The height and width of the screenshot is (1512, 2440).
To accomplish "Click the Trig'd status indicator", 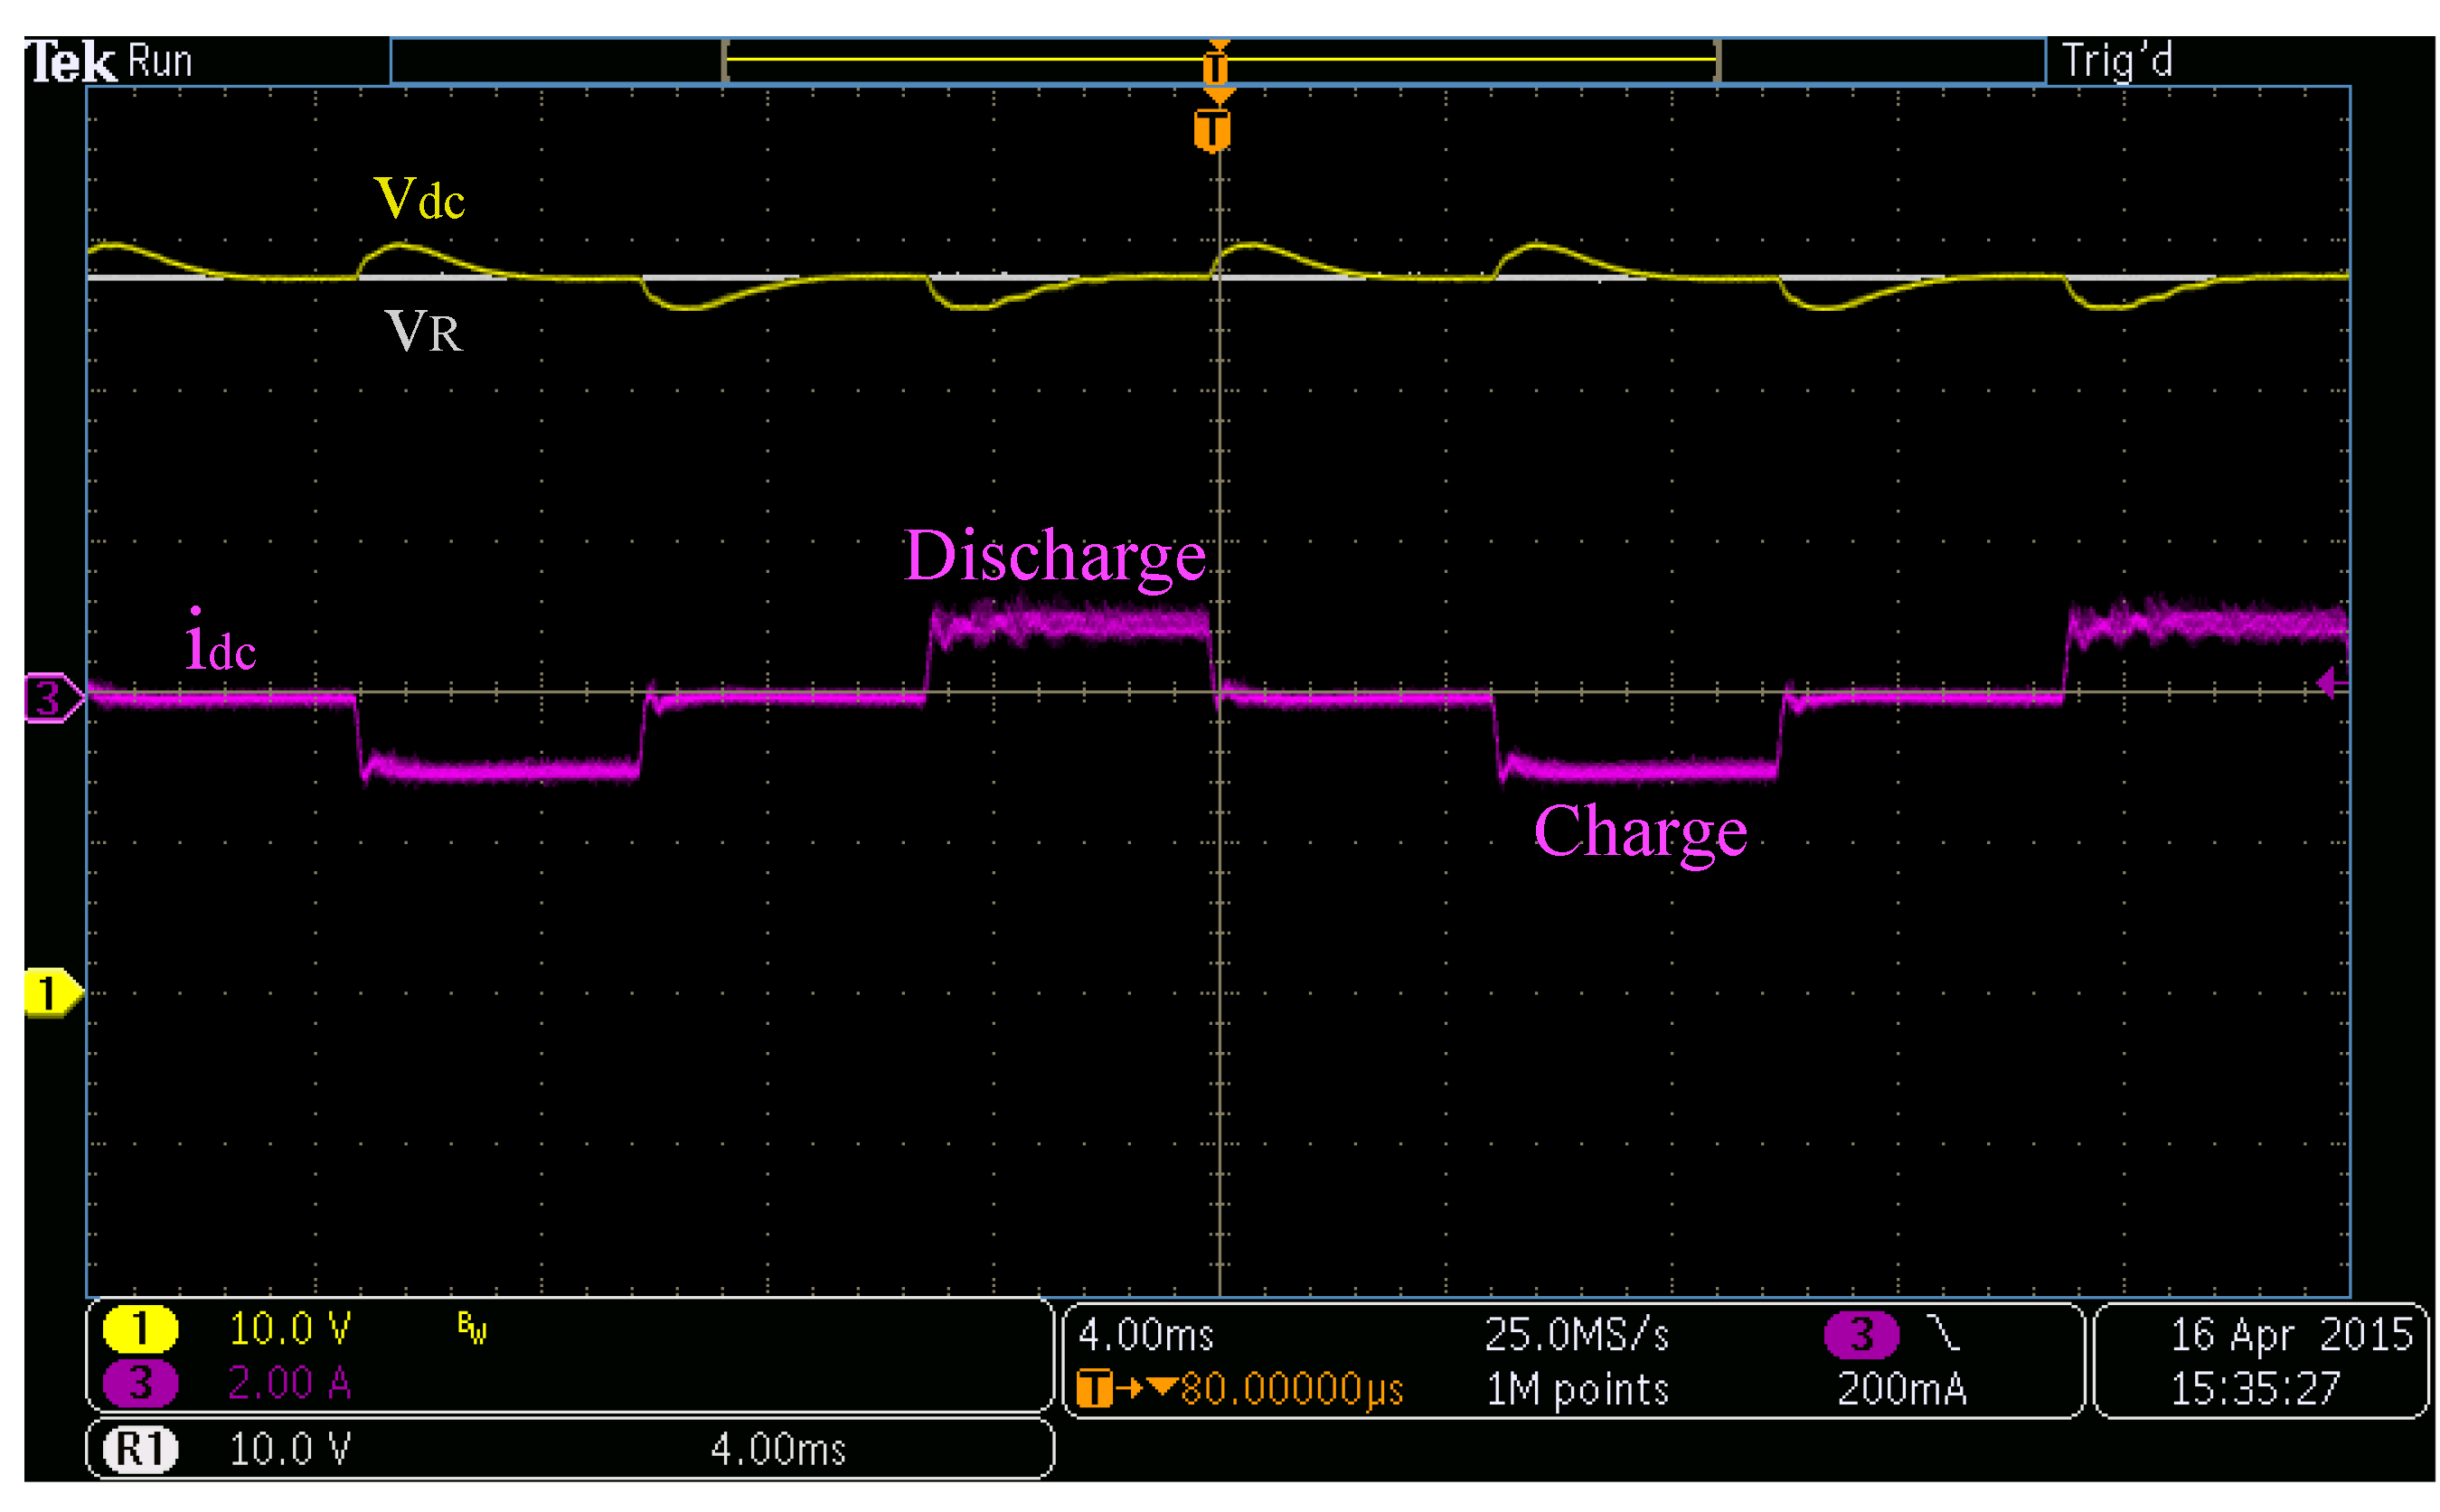I will click(2115, 60).
